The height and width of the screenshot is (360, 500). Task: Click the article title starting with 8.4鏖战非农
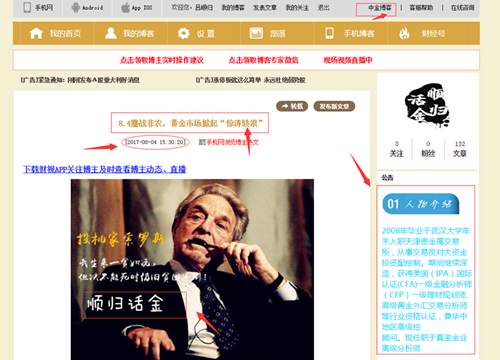(x=191, y=123)
